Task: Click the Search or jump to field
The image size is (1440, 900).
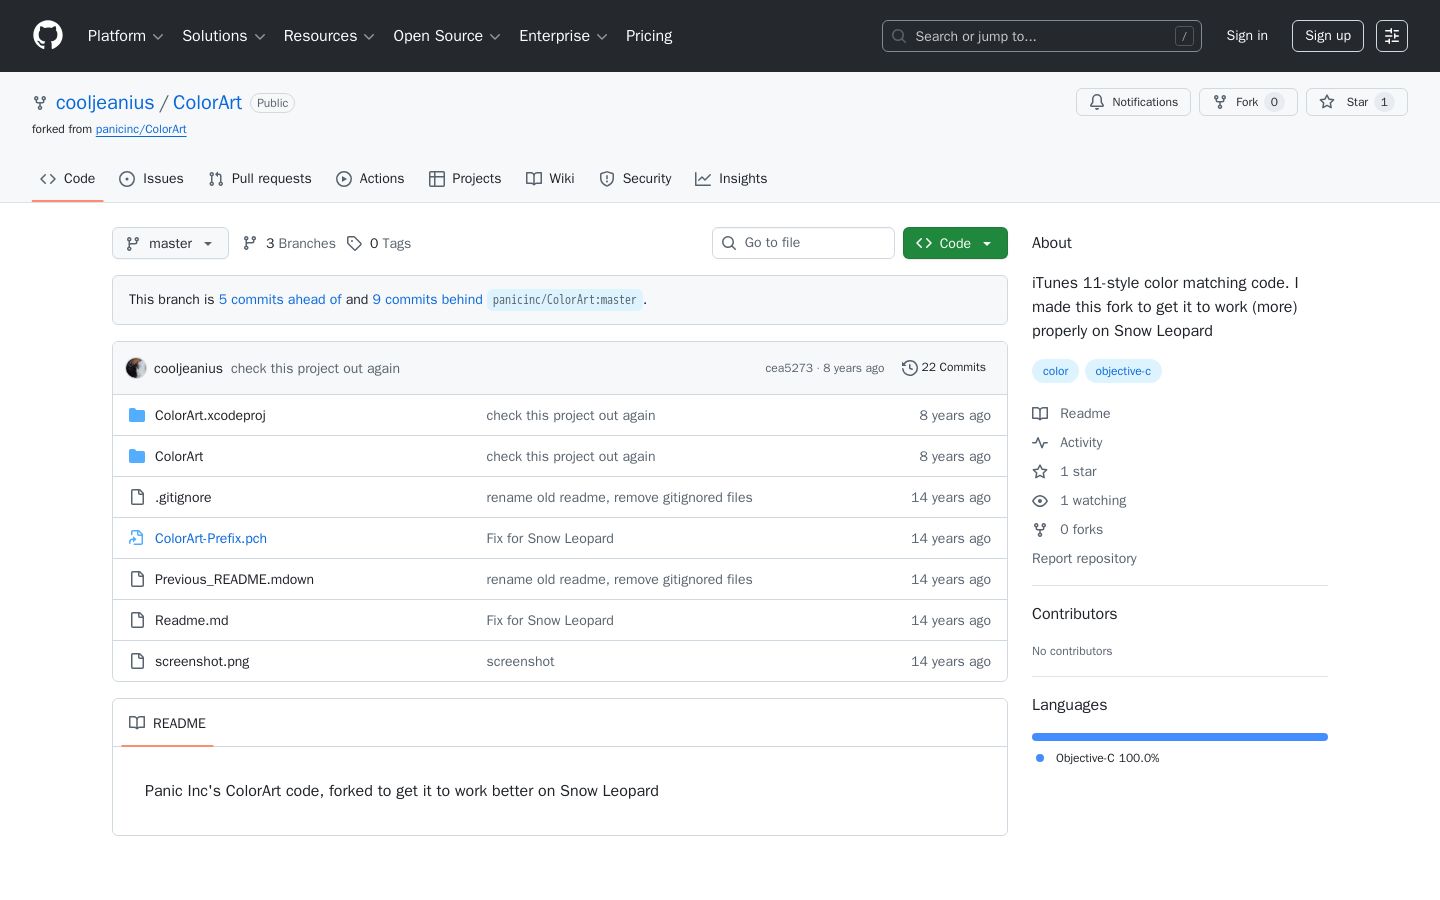Action: click(1041, 36)
